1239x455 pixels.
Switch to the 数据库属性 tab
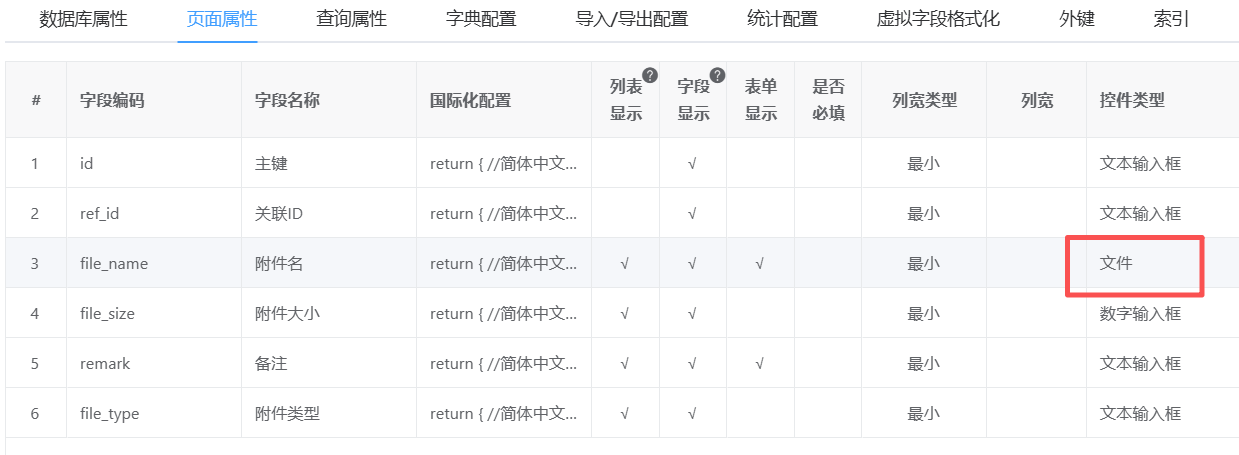[x=83, y=19]
